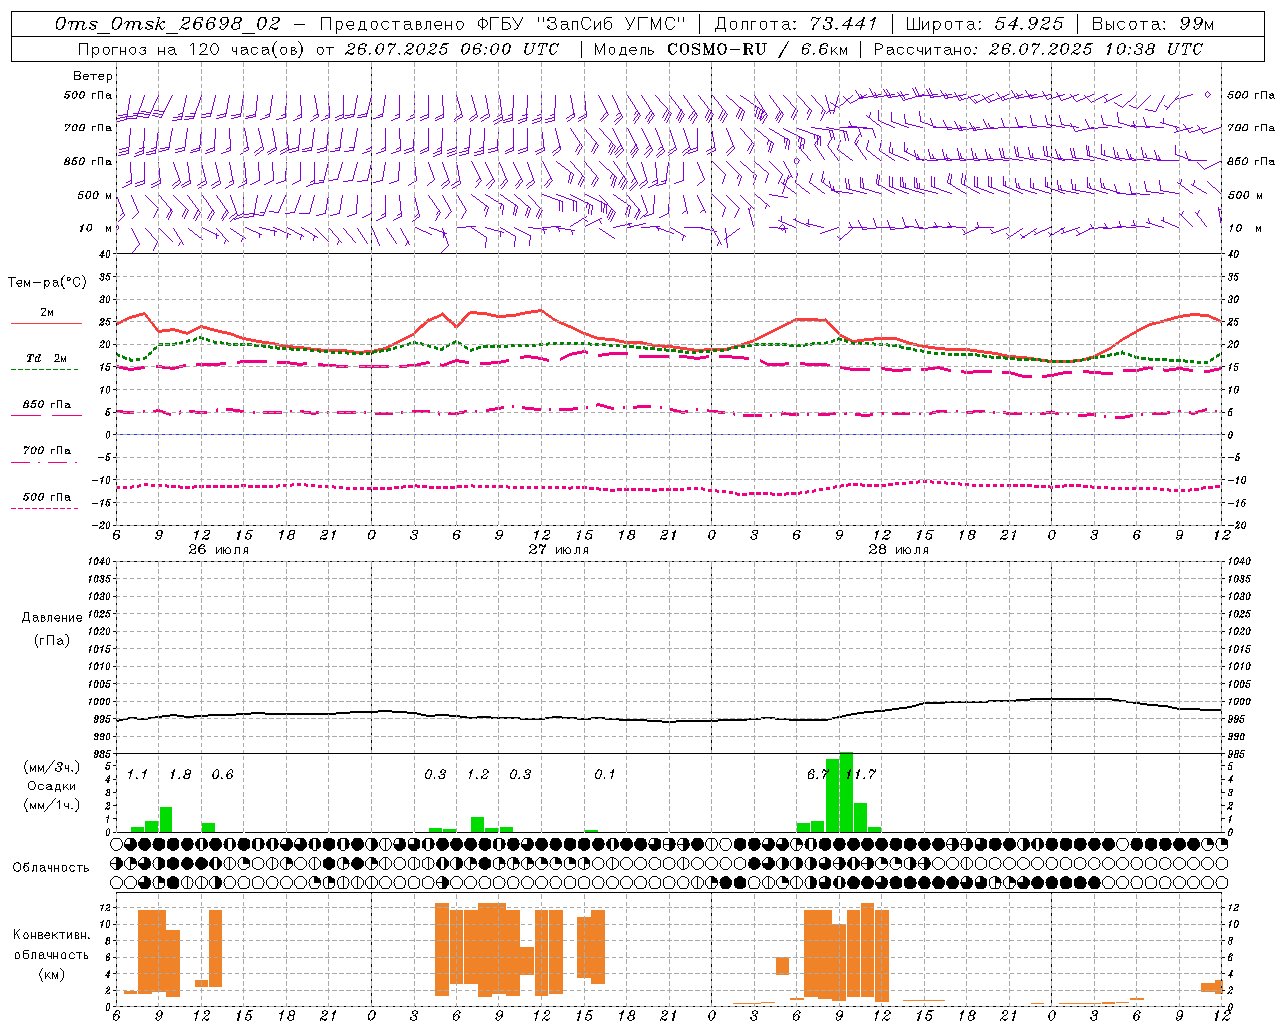Click the Осадки precipitation label
The height and width of the screenshot is (1024, 1280).
(52, 786)
